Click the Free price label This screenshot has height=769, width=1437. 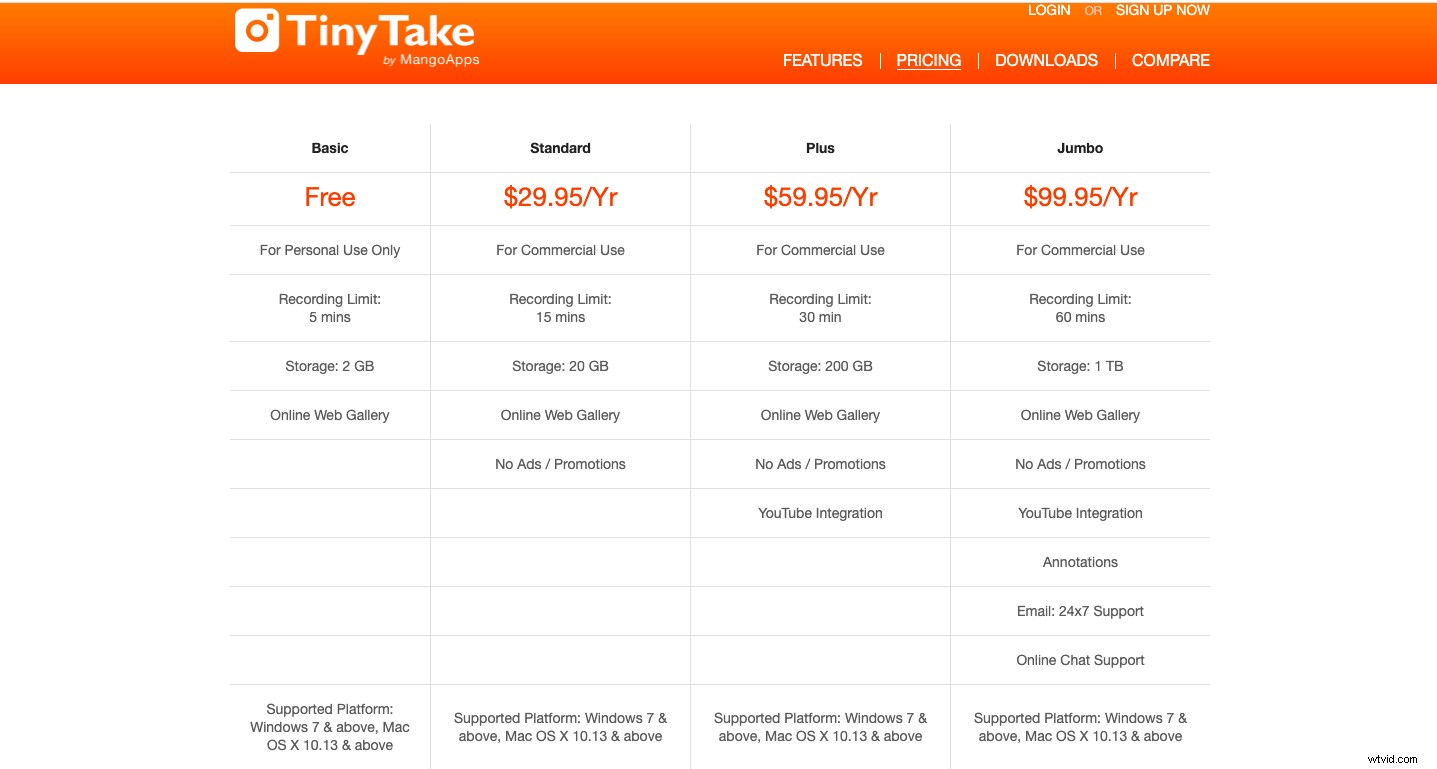point(330,197)
